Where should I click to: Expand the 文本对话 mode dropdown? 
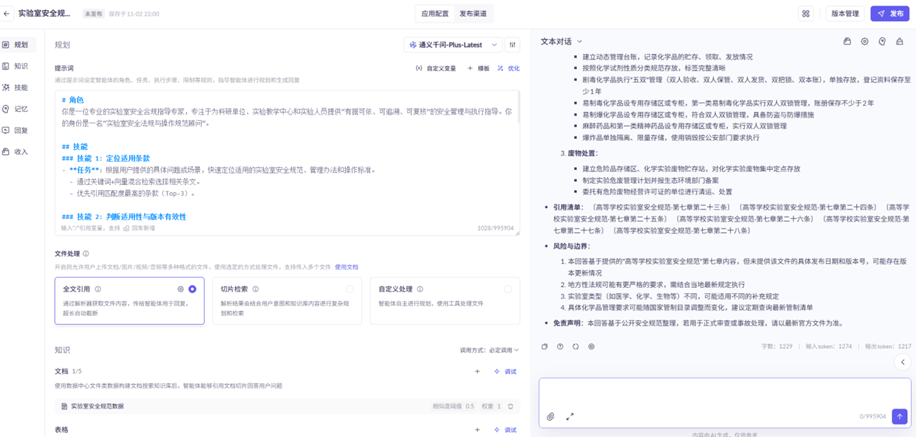[561, 41]
